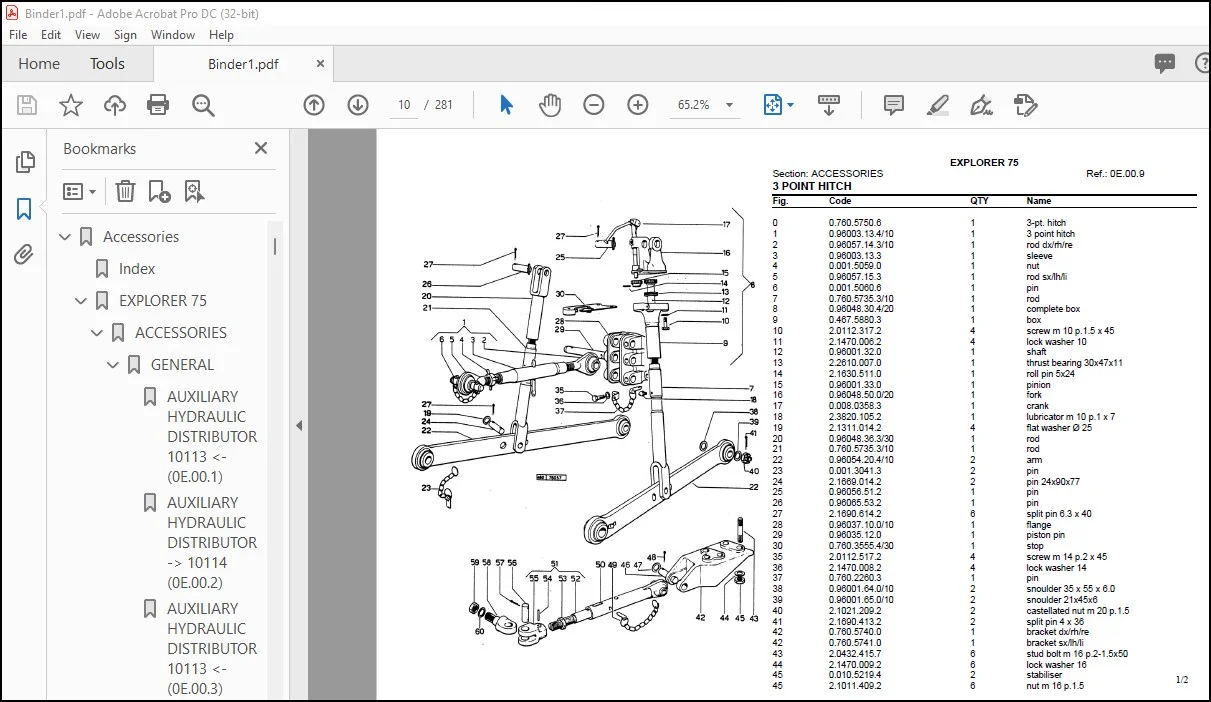The width and height of the screenshot is (1211, 702).
Task: Collapse the GENERAL bookmark
Action: point(113,365)
